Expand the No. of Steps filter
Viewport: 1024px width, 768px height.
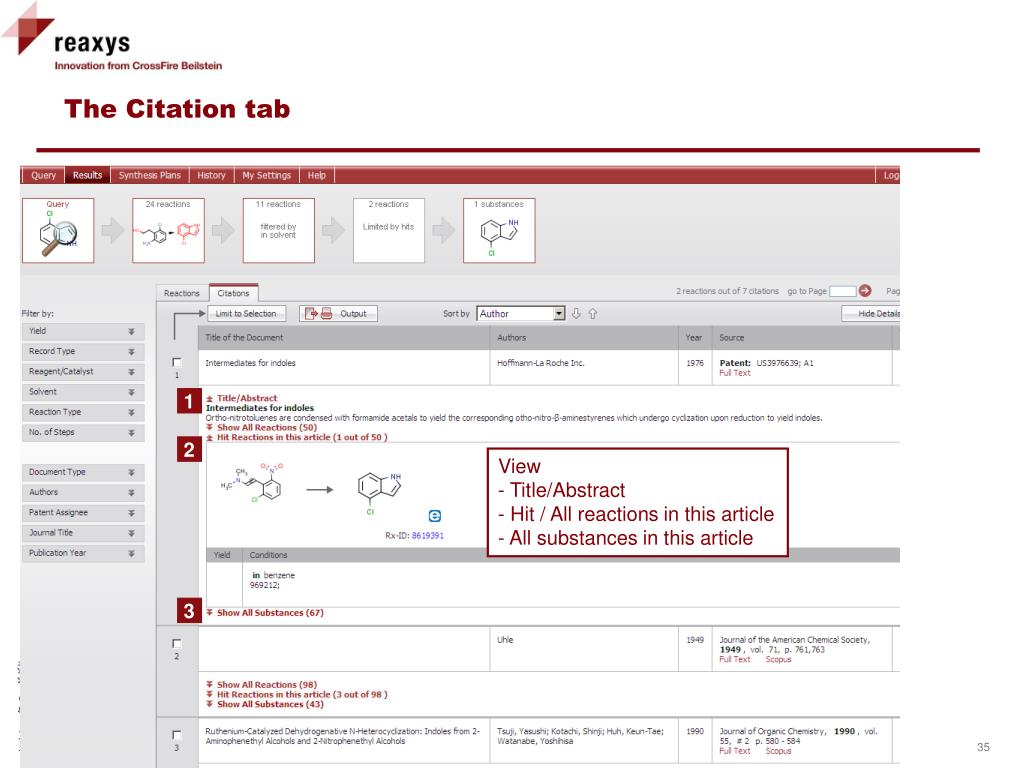tap(82, 432)
